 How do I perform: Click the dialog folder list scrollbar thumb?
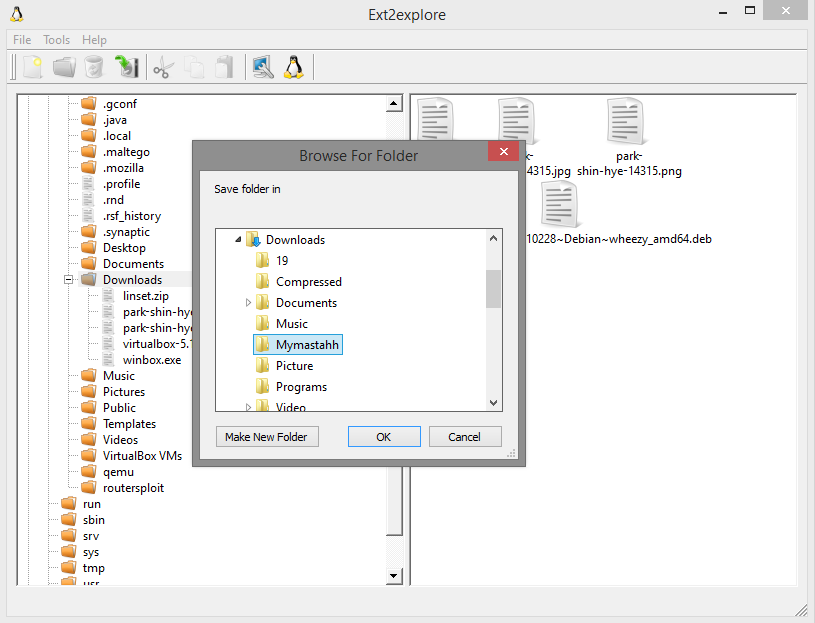tap(493, 288)
